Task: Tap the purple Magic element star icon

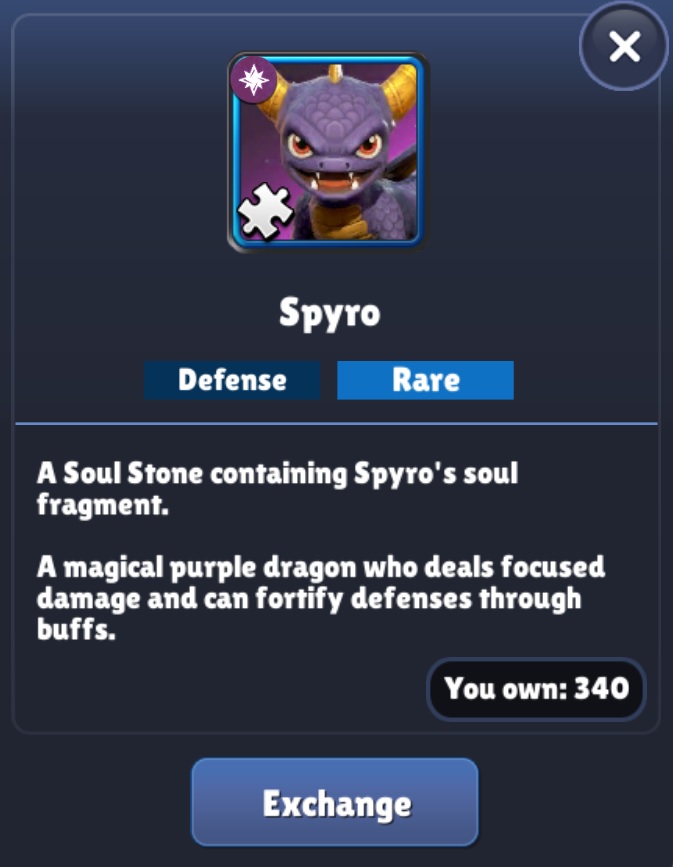Action: click(254, 80)
